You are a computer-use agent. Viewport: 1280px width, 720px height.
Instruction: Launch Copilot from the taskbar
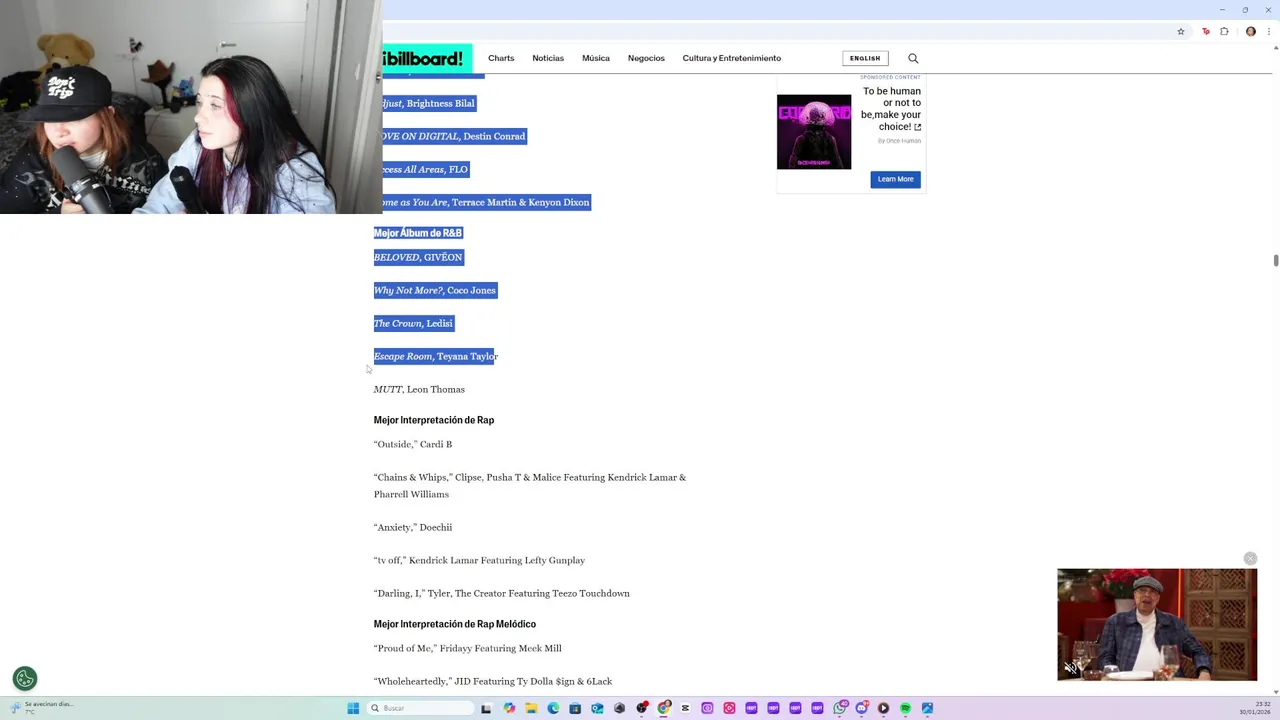click(x=509, y=708)
